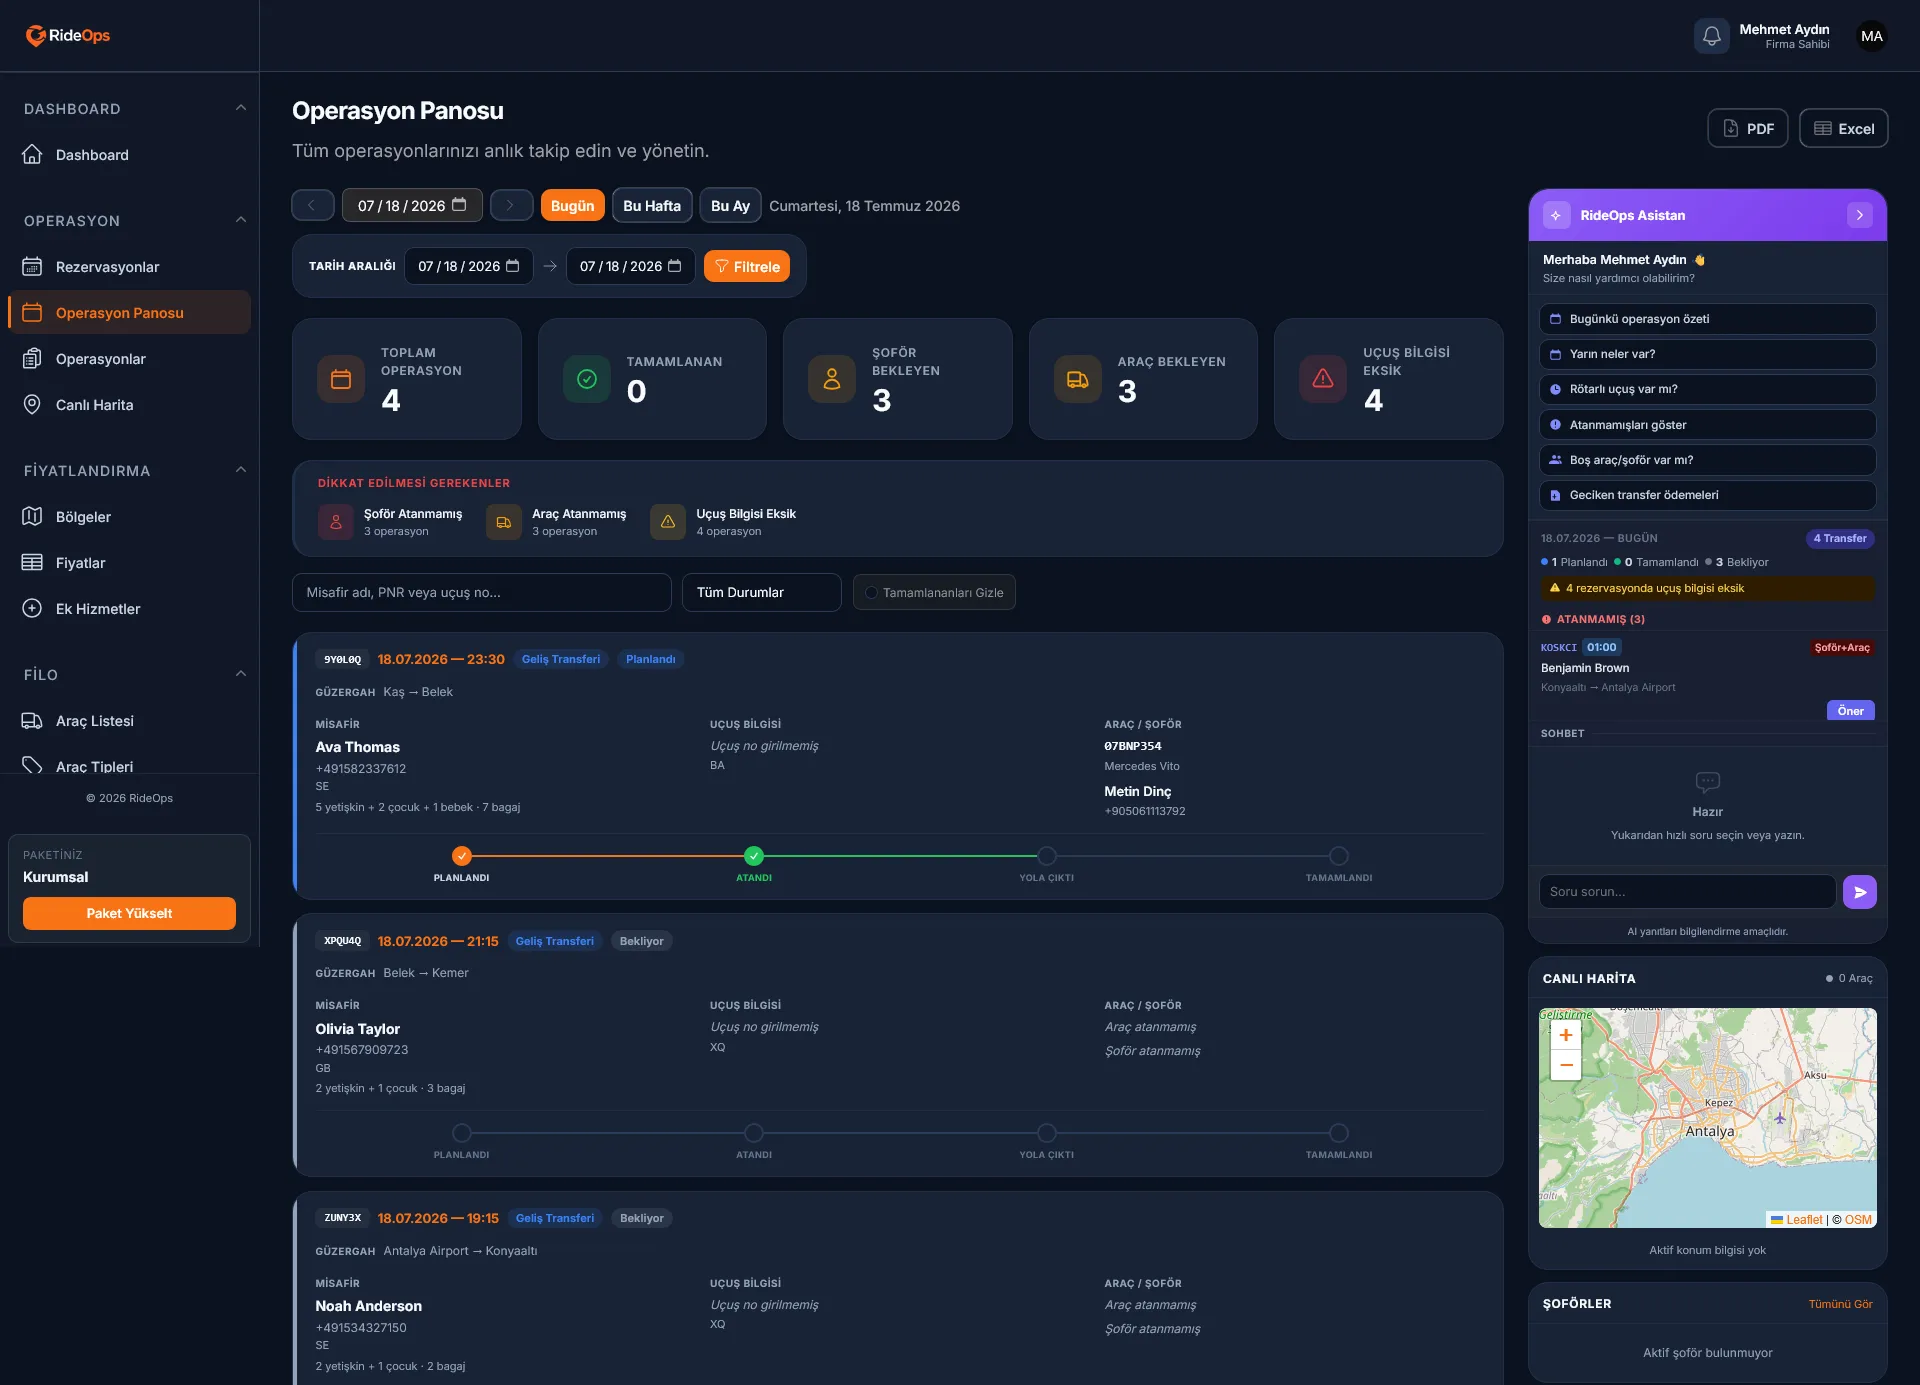This screenshot has height=1385, width=1920.
Task: Export the board to Excel
Action: pos(1843,128)
